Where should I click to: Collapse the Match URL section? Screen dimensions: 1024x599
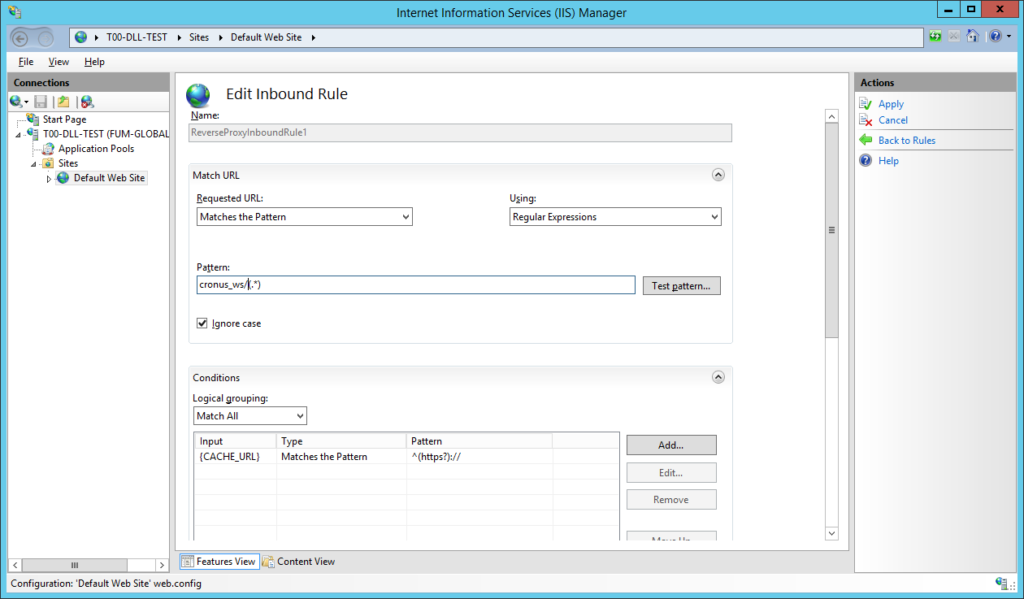point(718,174)
